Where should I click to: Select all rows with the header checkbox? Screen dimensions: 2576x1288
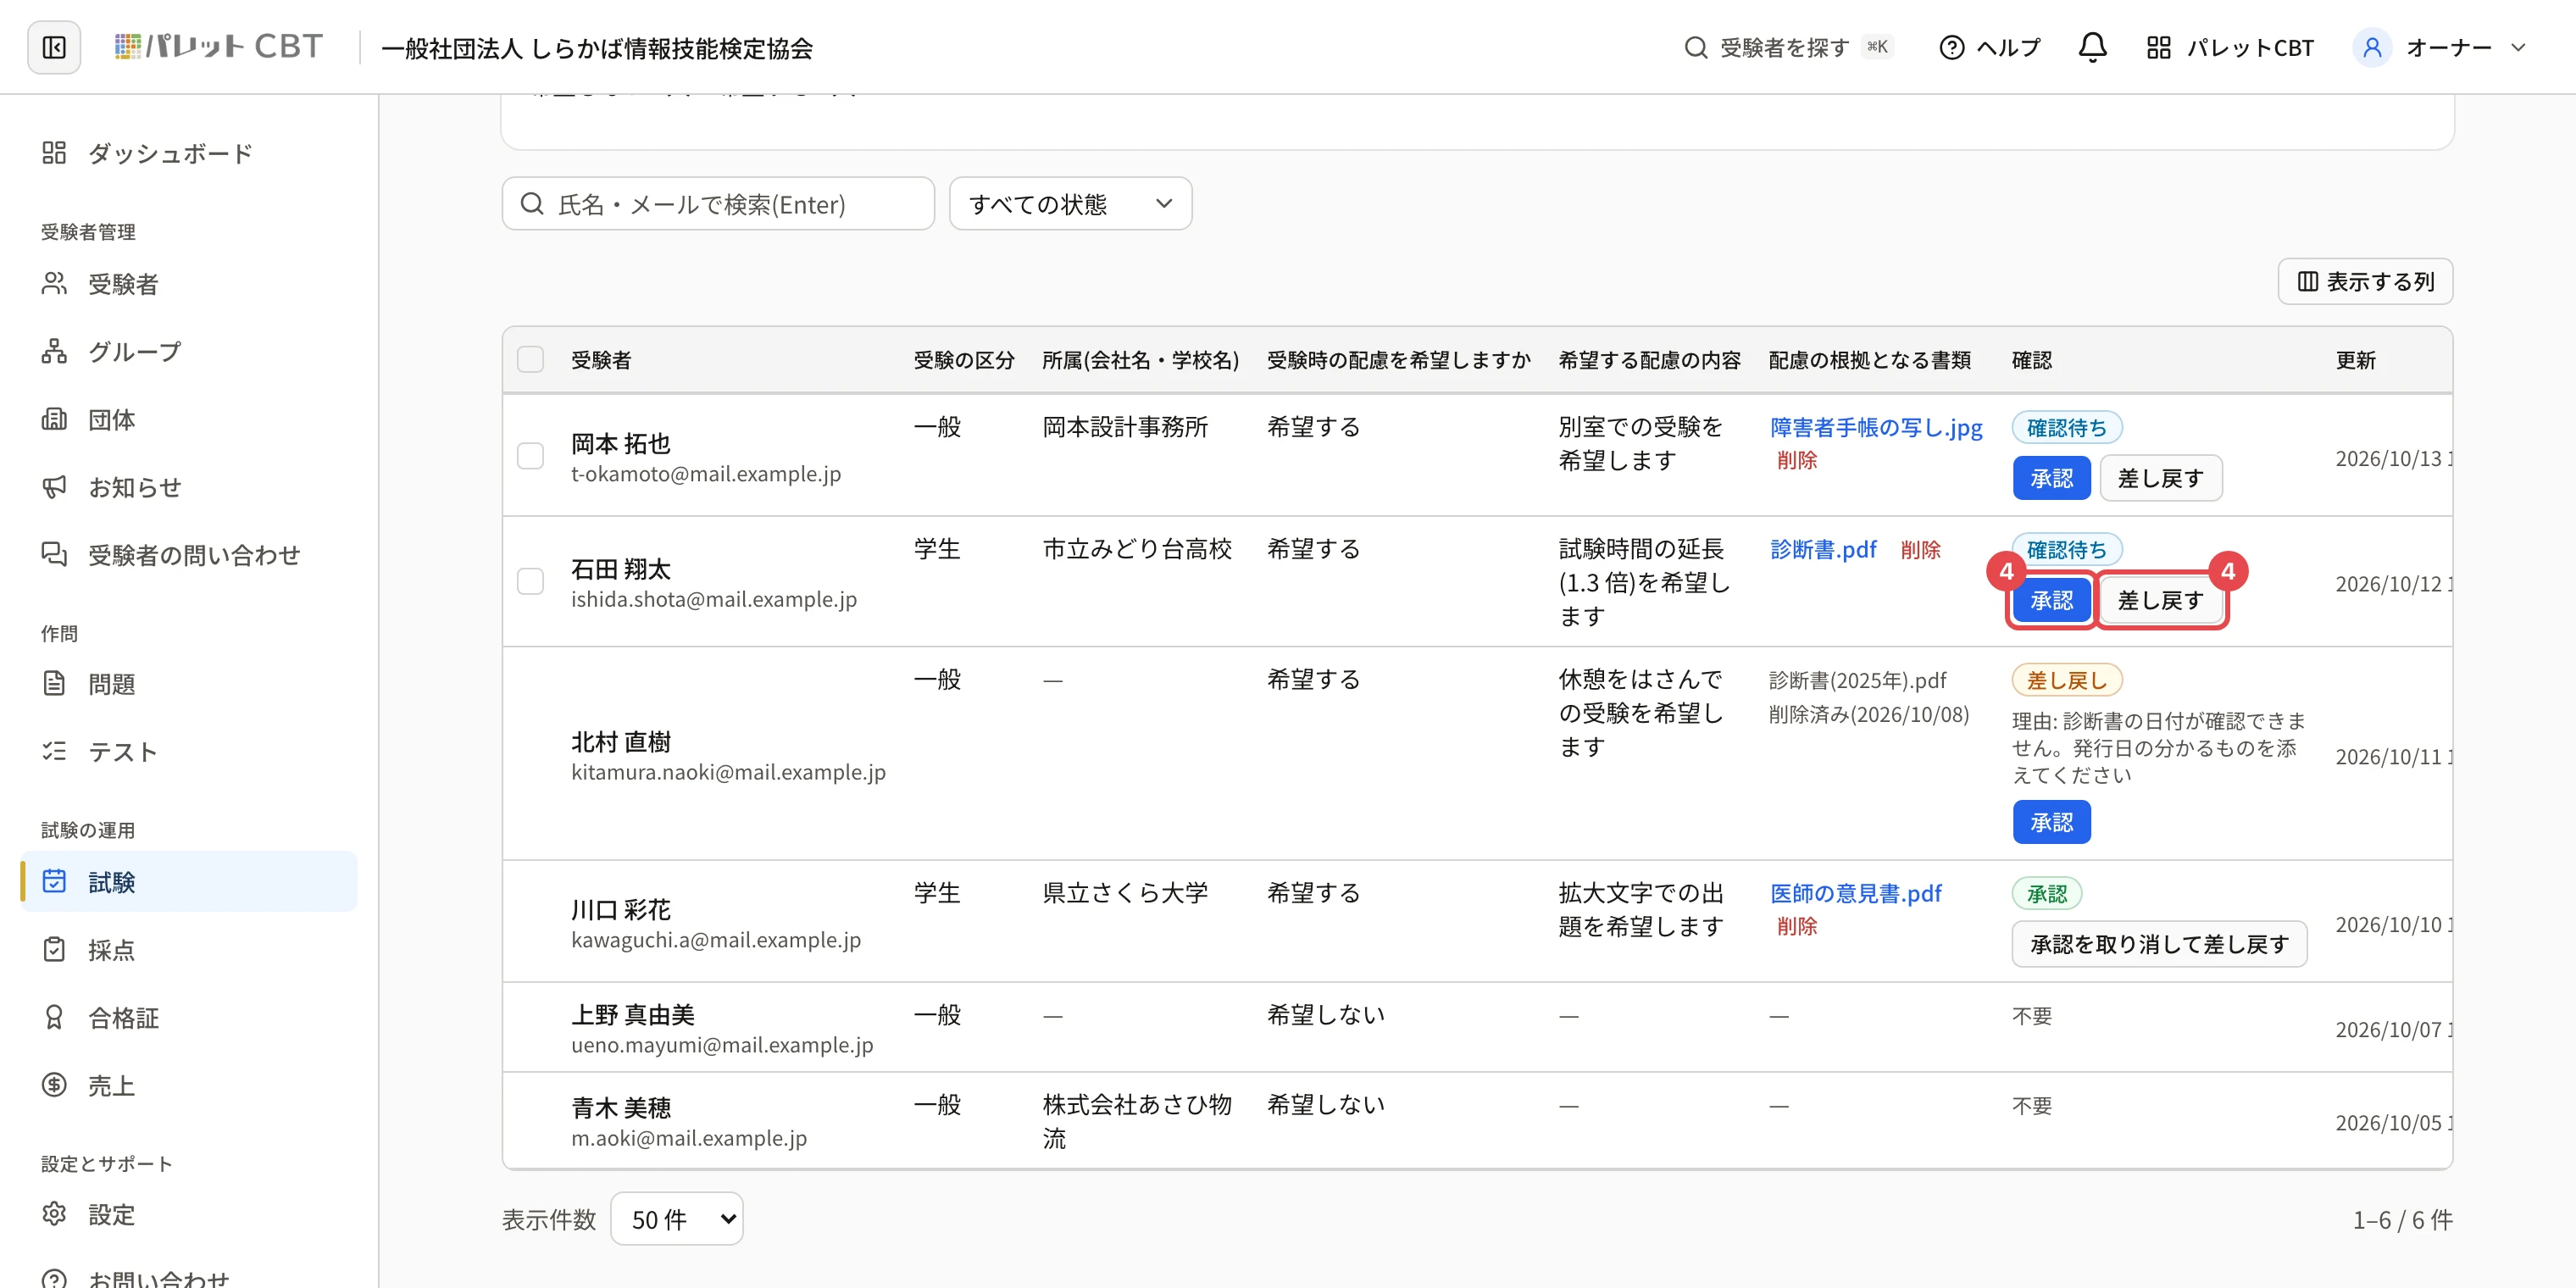pos(530,359)
